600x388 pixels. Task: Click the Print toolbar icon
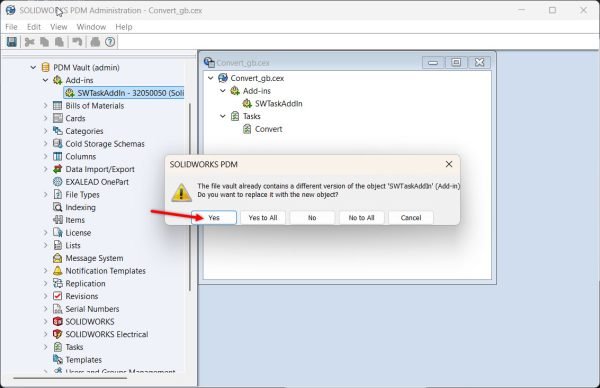[95, 42]
